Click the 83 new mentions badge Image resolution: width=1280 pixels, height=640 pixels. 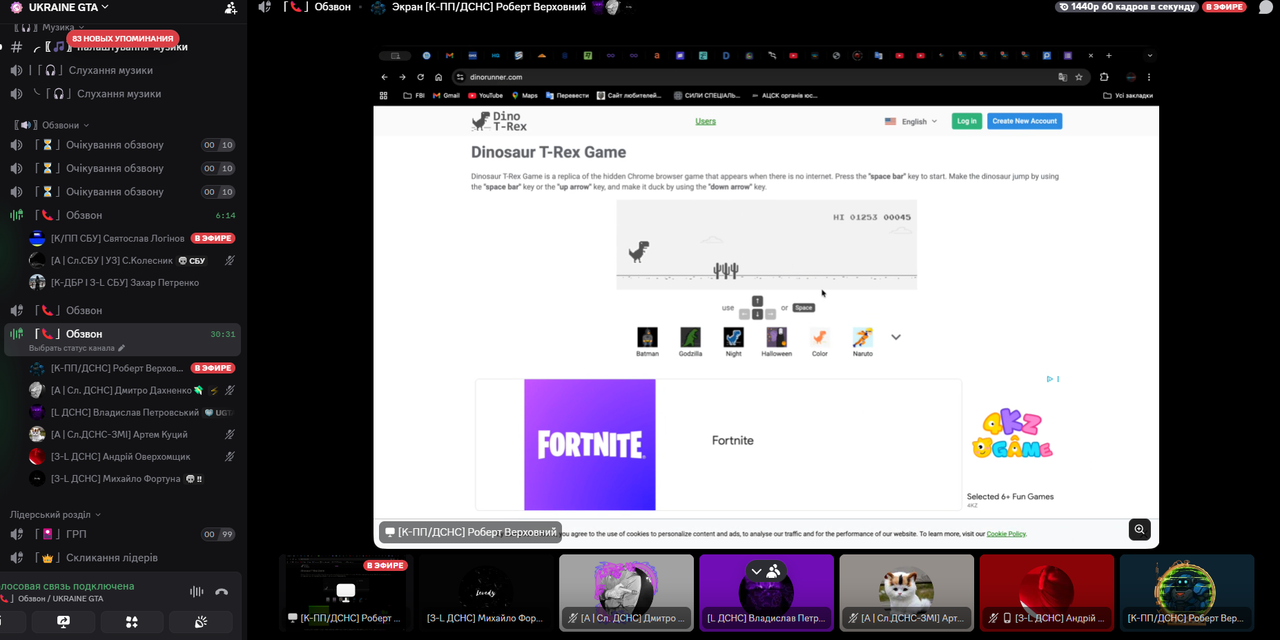pyautogui.click(x=123, y=38)
